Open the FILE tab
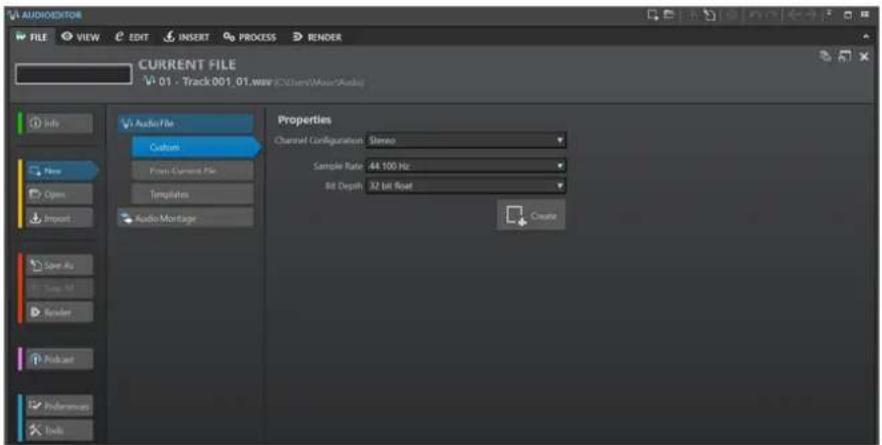The image size is (882, 445). (x=32, y=37)
